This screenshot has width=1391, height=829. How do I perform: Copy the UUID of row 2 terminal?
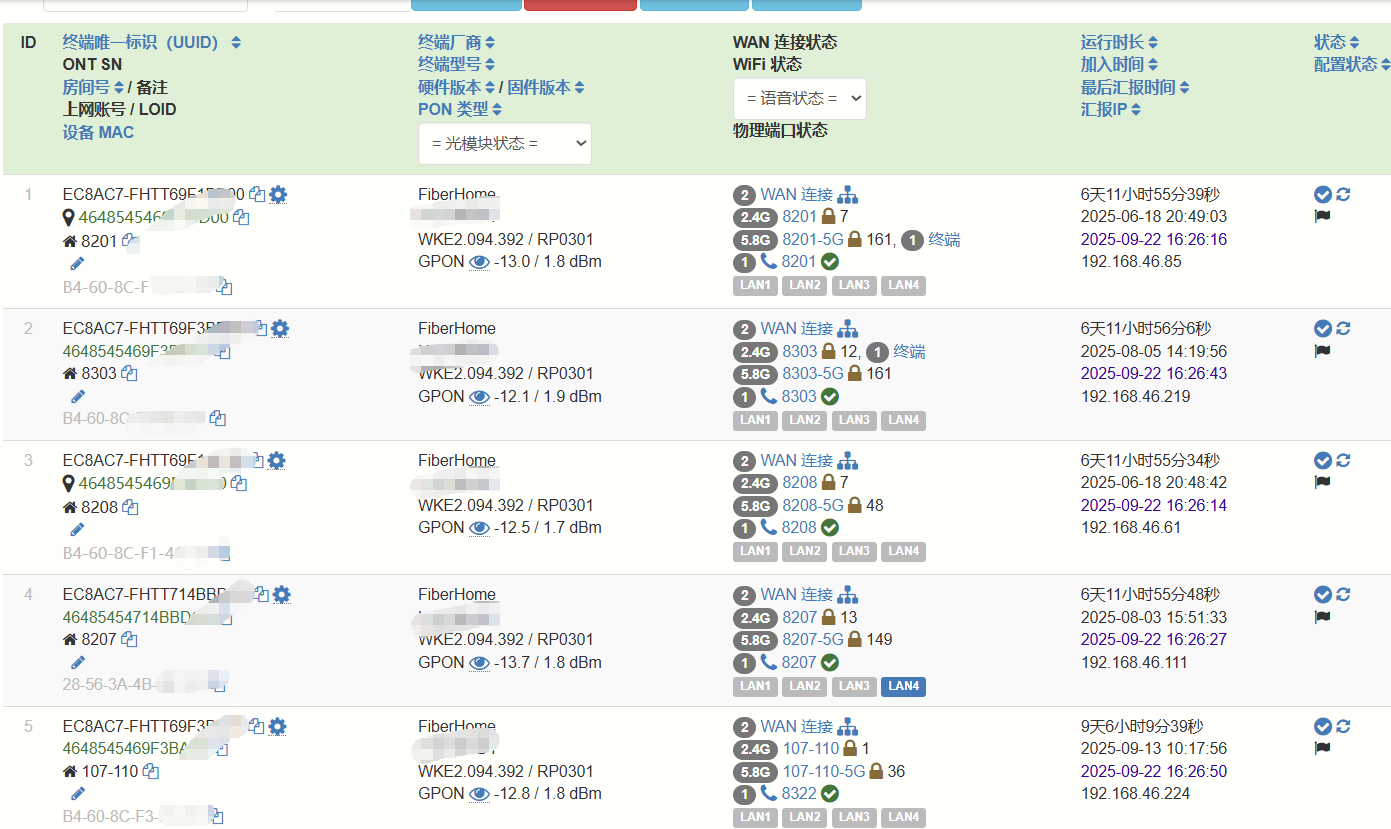tap(261, 329)
